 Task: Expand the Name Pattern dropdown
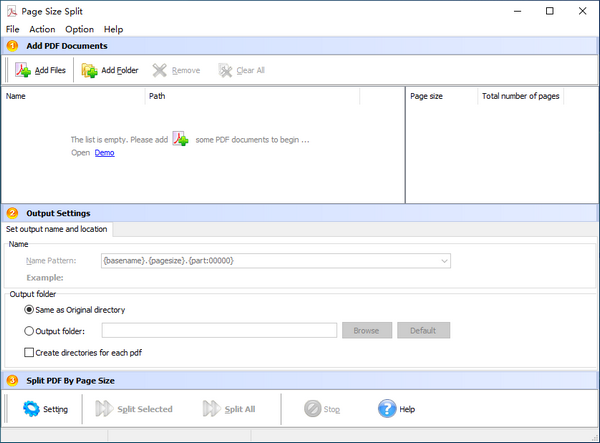(x=444, y=261)
